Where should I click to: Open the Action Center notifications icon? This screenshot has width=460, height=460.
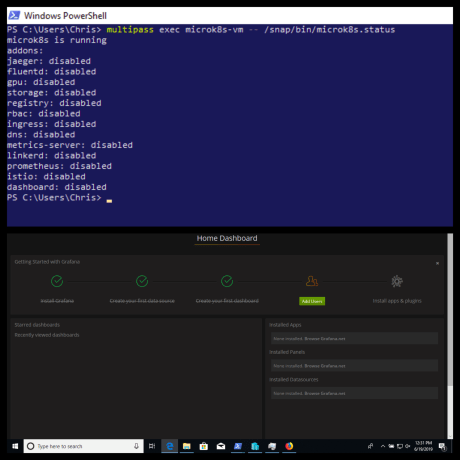(442, 446)
